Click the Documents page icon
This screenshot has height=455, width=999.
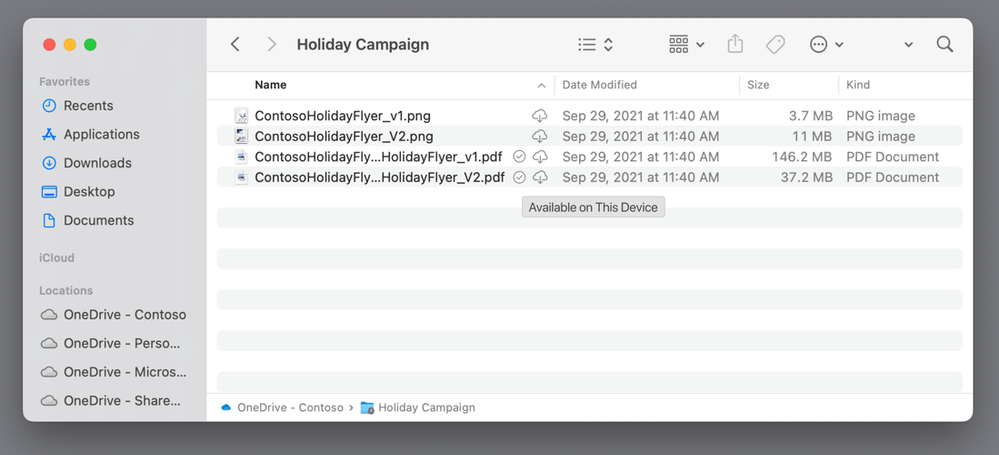(x=49, y=220)
